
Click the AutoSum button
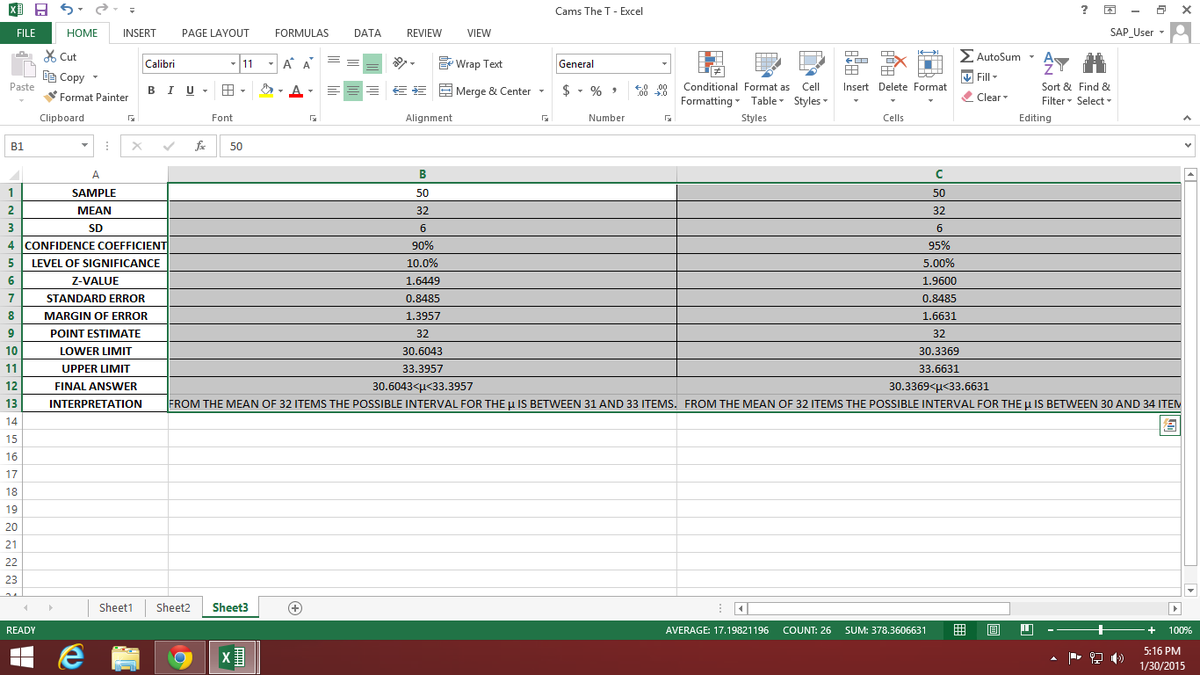(x=991, y=57)
